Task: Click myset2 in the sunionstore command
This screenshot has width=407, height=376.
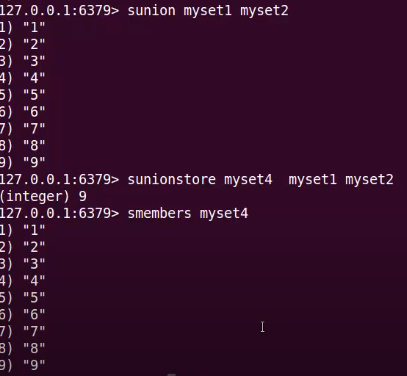Action: pos(369,180)
